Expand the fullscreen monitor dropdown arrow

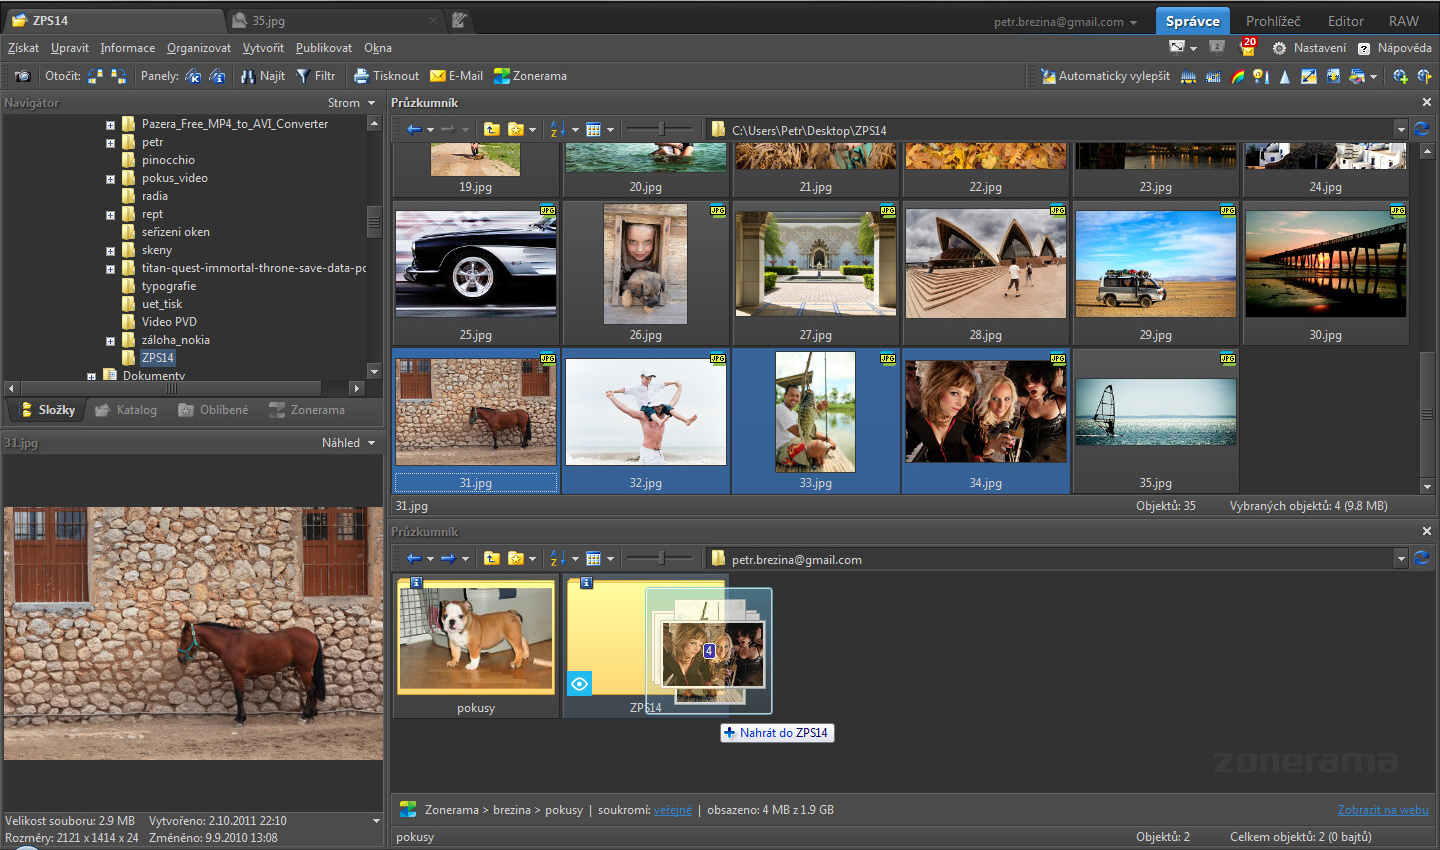(1193, 48)
